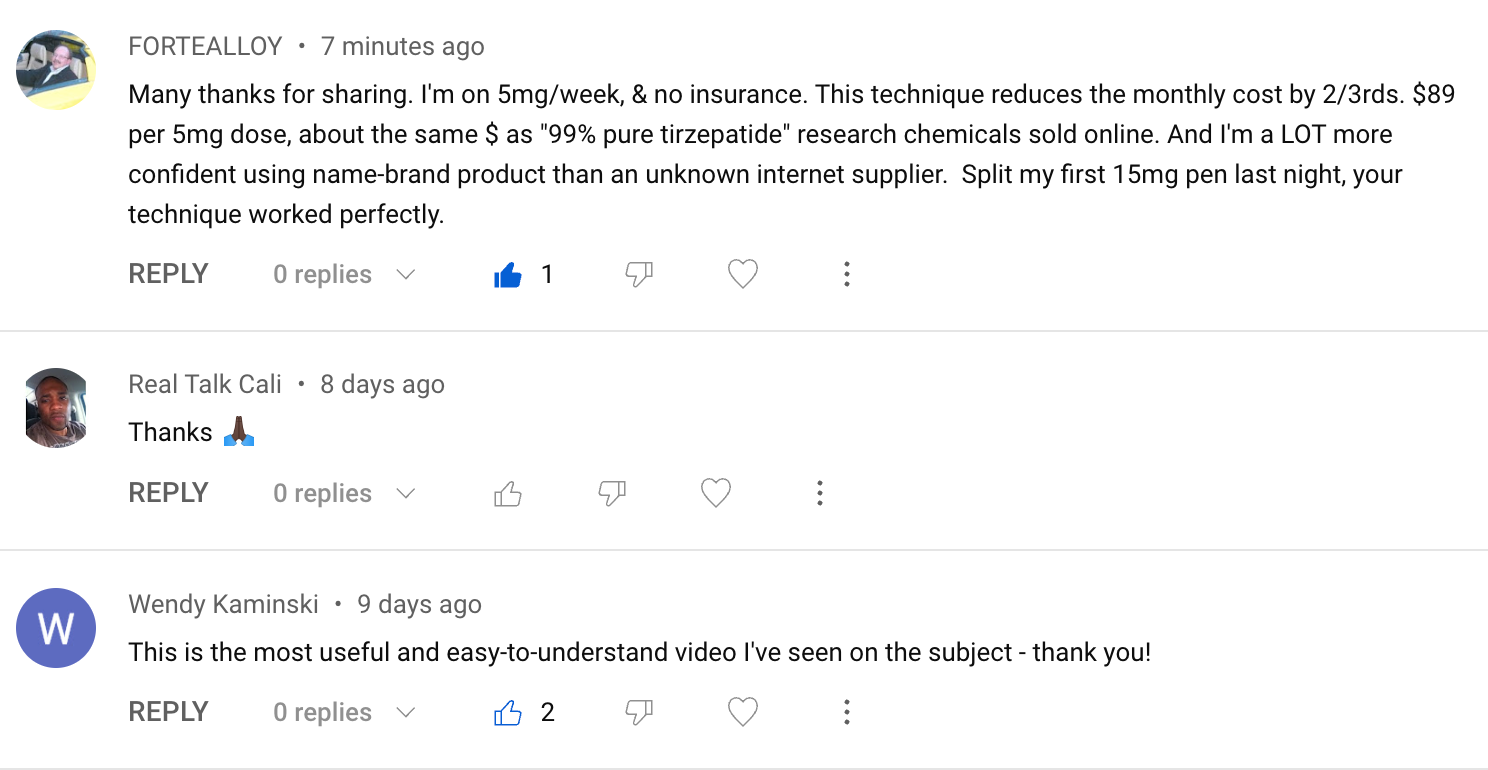1488x770 pixels.
Task: Heart Wendy Kaminski's comment
Action: (x=743, y=712)
